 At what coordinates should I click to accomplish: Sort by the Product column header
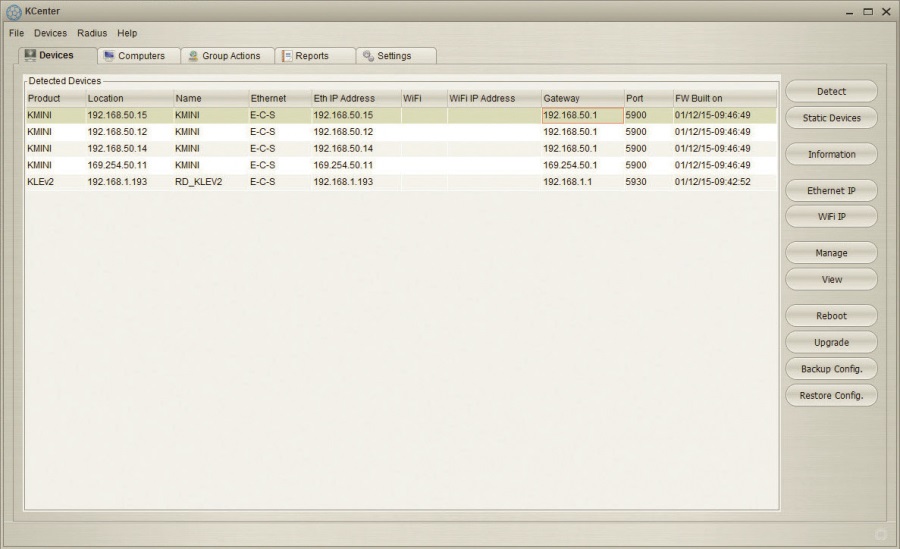[56, 98]
